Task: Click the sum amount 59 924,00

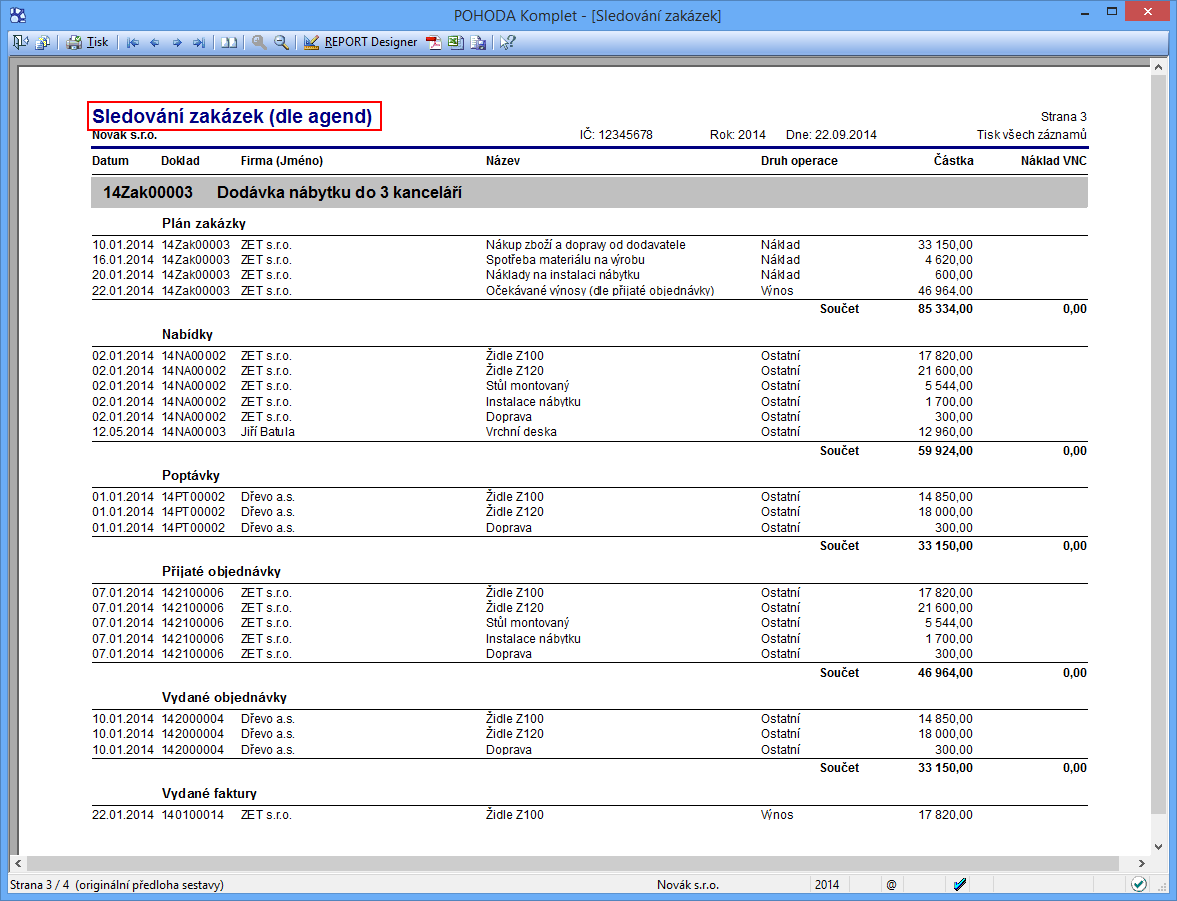Action: point(945,450)
